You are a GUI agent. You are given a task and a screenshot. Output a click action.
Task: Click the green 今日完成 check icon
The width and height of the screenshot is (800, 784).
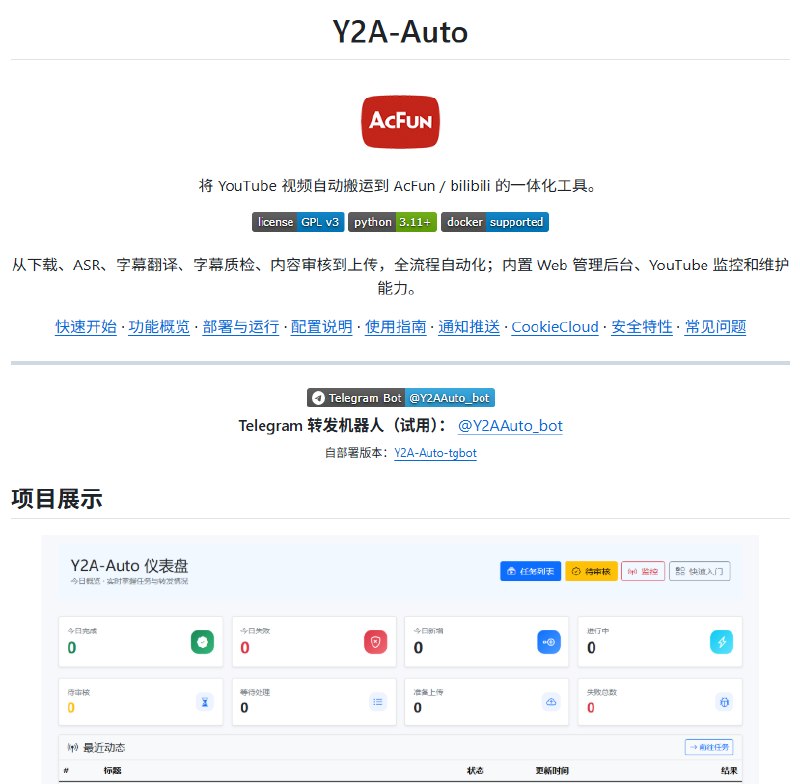point(203,642)
